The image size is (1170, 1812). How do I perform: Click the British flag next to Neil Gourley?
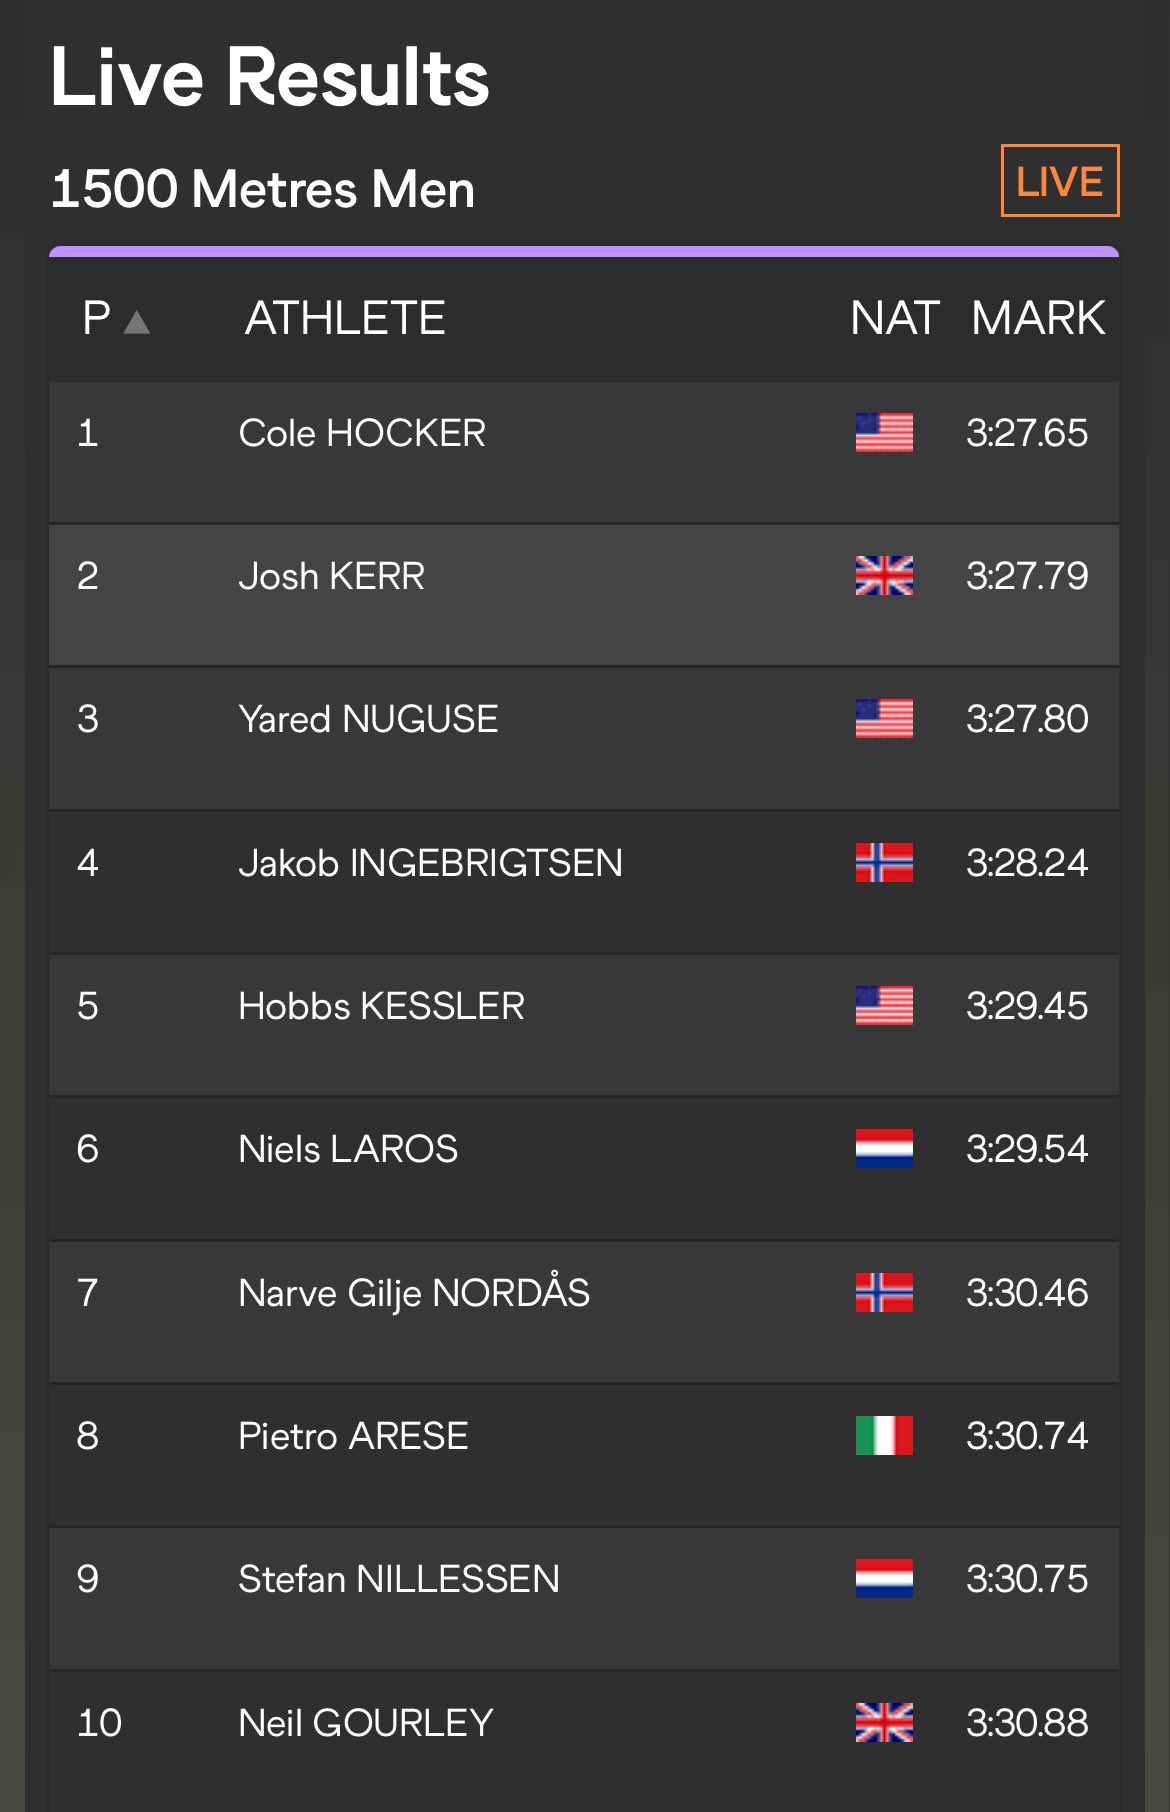coord(884,1723)
